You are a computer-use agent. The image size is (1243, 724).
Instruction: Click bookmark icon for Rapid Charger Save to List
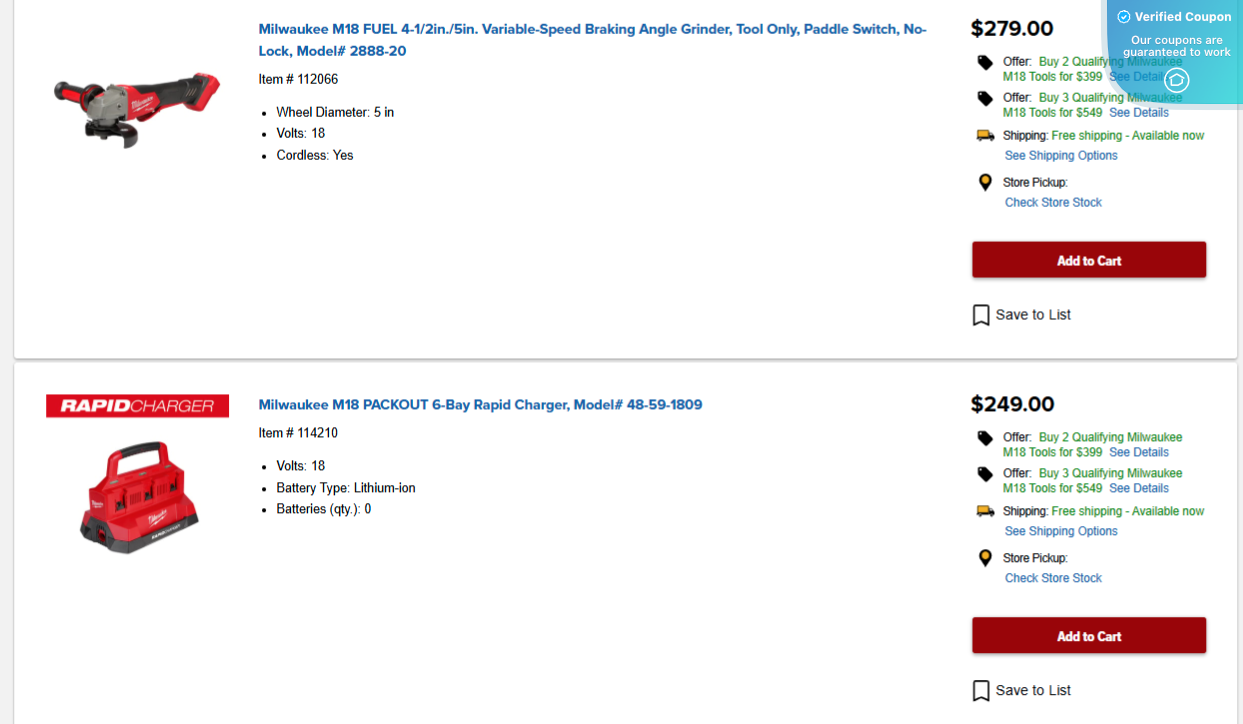click(981, 691)
